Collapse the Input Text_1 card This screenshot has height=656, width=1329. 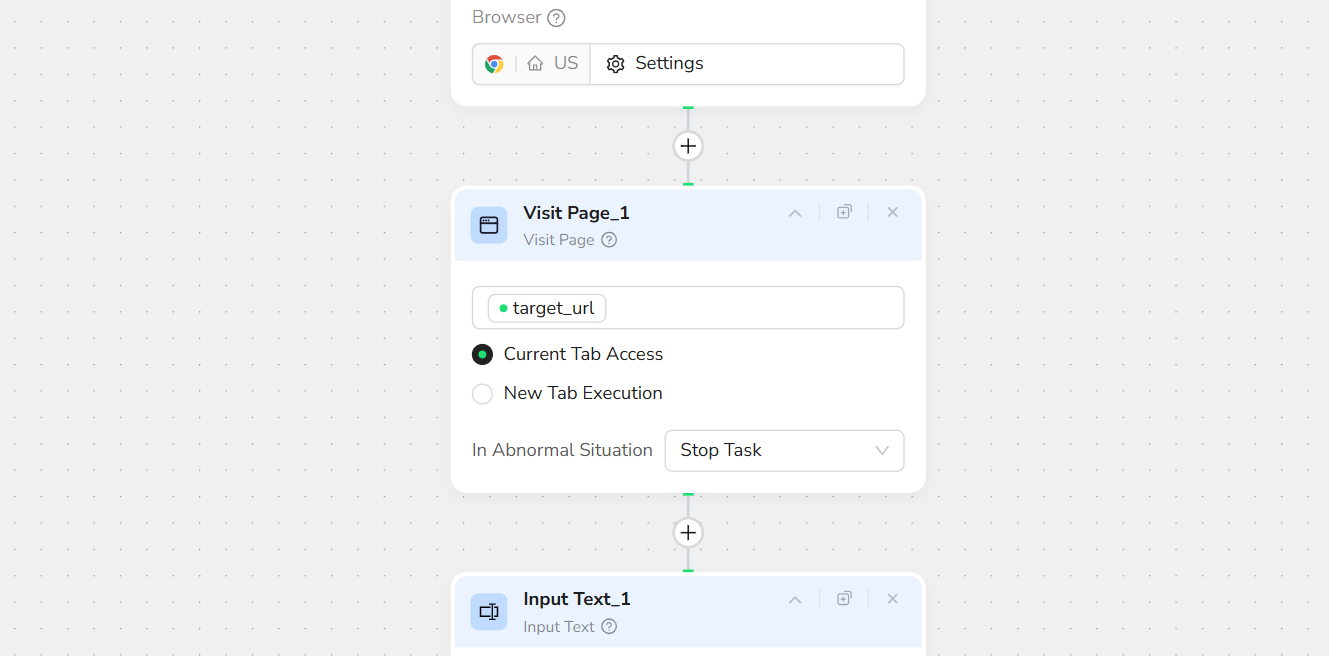[795, 600]
